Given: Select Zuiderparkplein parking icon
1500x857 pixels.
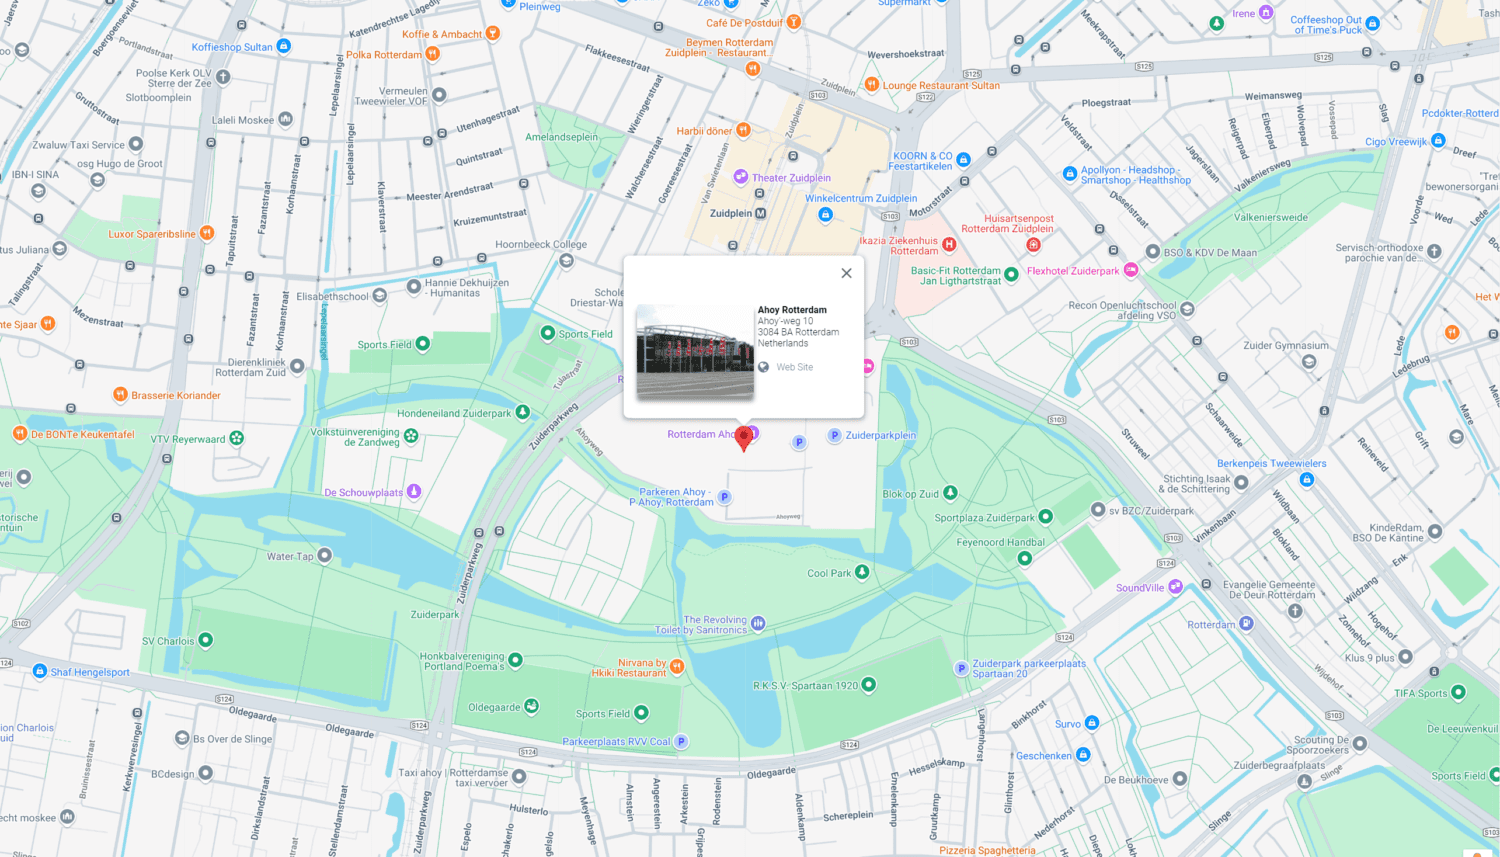Looking at the screenshot, I should point(834,435).
